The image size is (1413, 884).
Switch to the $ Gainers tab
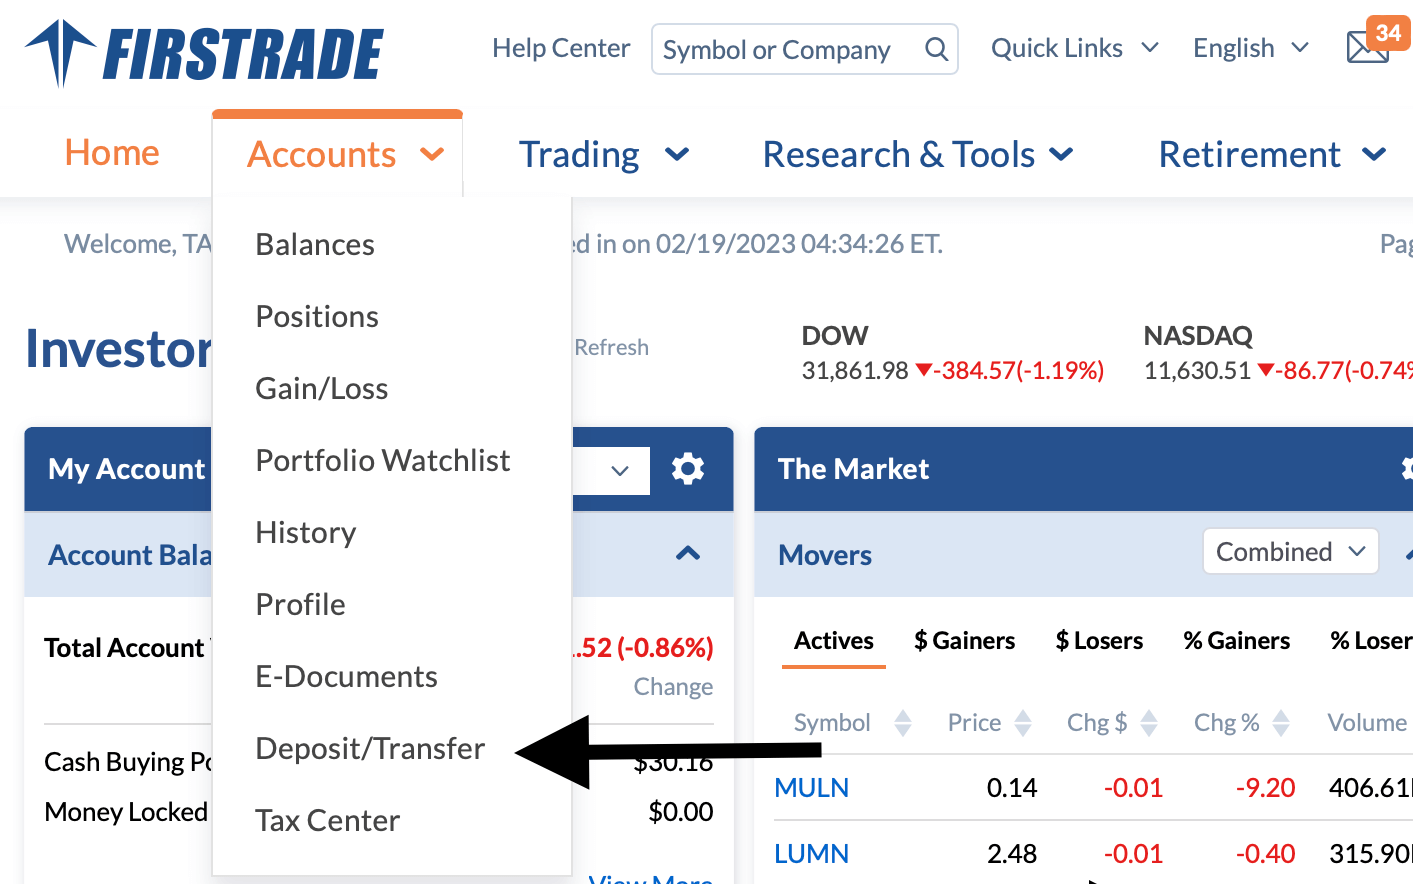tap(964, 641)
